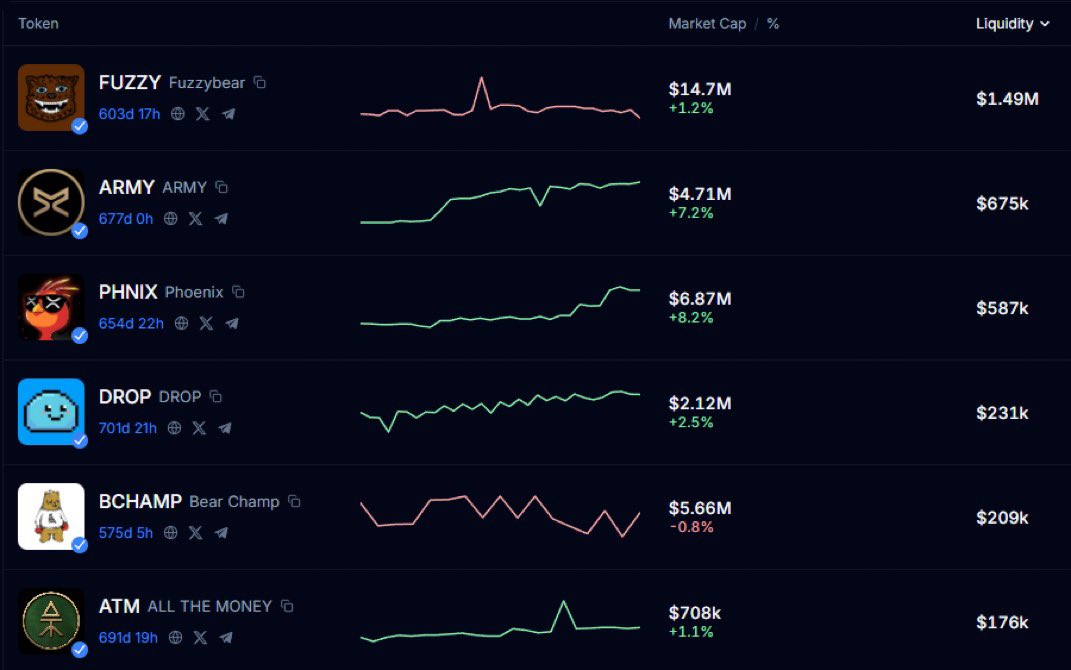Select the FUZZY ticker name
The image size is (1071, 670).
pos(130,83)
